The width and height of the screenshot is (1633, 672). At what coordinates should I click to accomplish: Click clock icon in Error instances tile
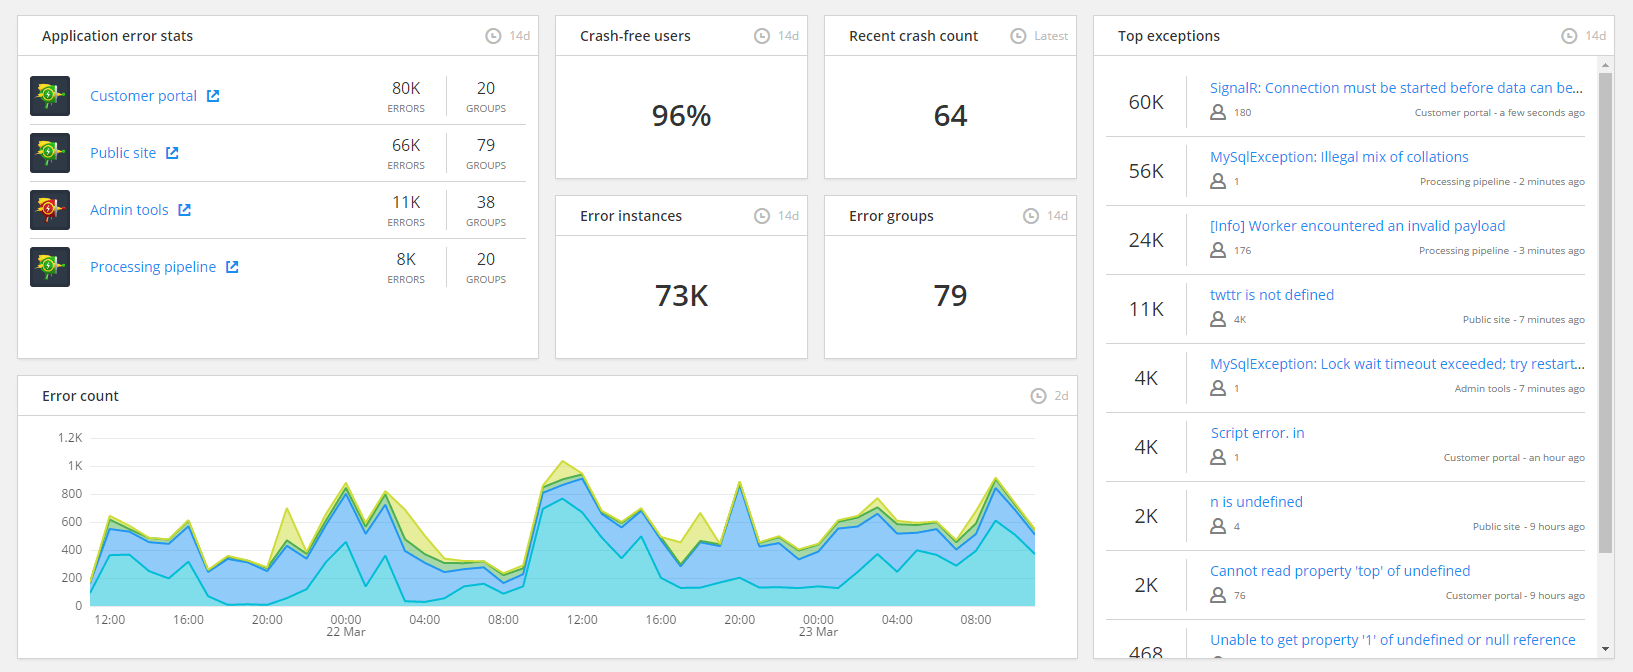(762, 216)
